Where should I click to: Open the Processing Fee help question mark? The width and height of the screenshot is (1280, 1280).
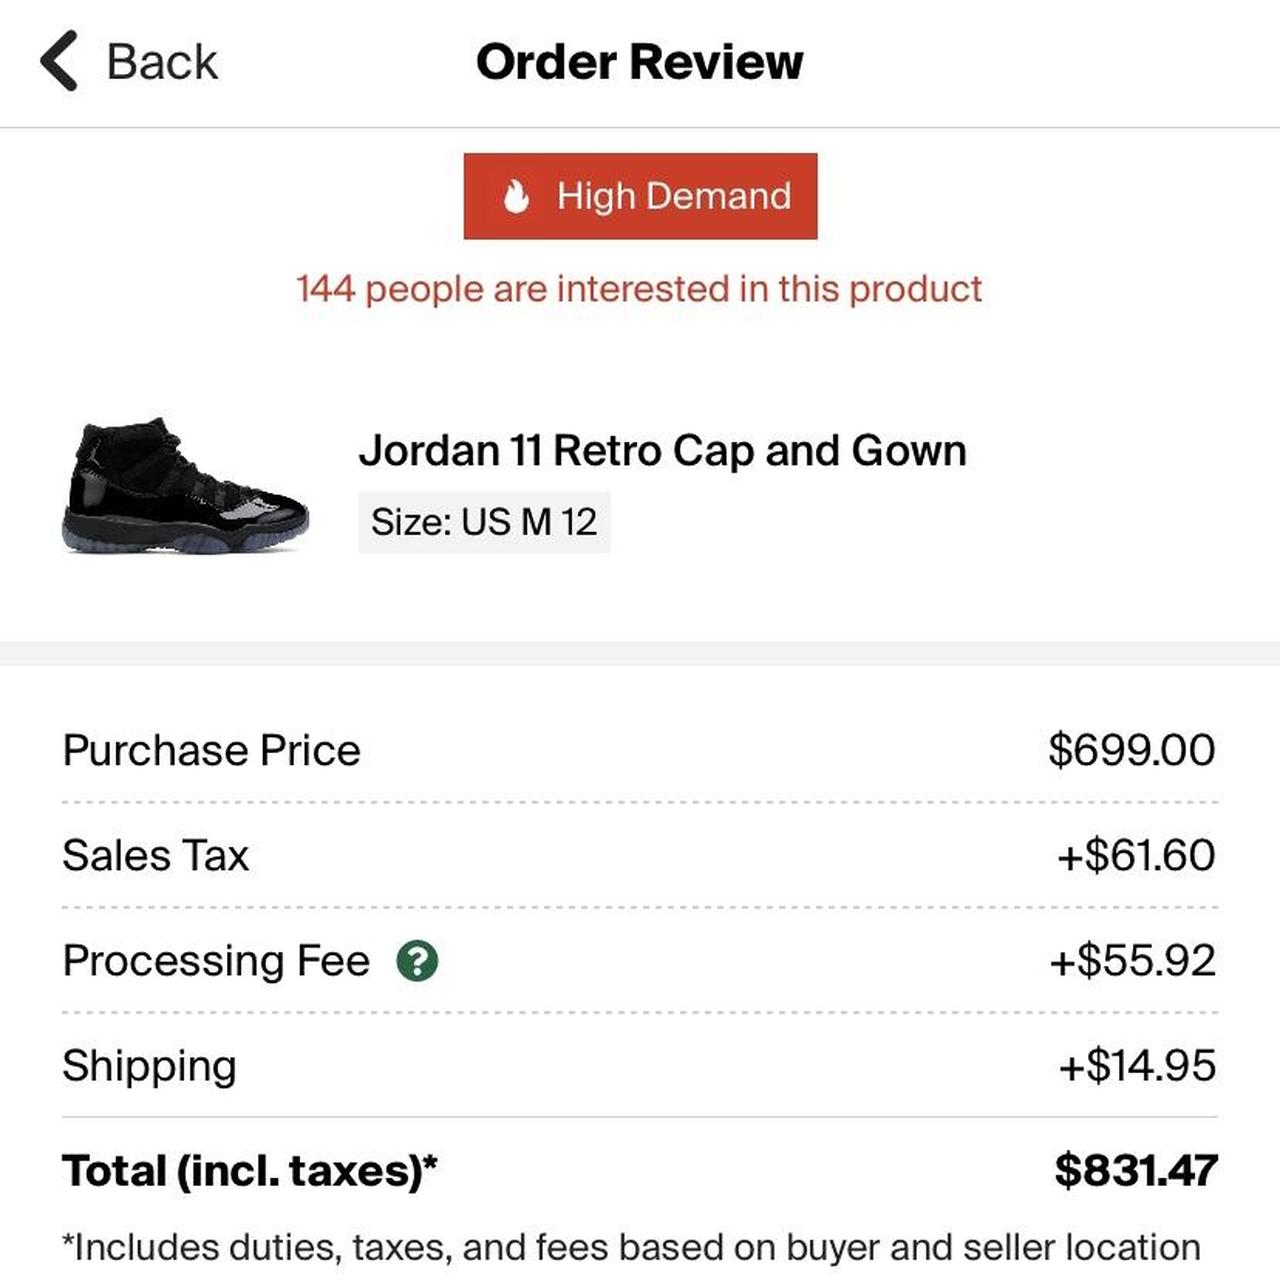(x=417, y=961)
